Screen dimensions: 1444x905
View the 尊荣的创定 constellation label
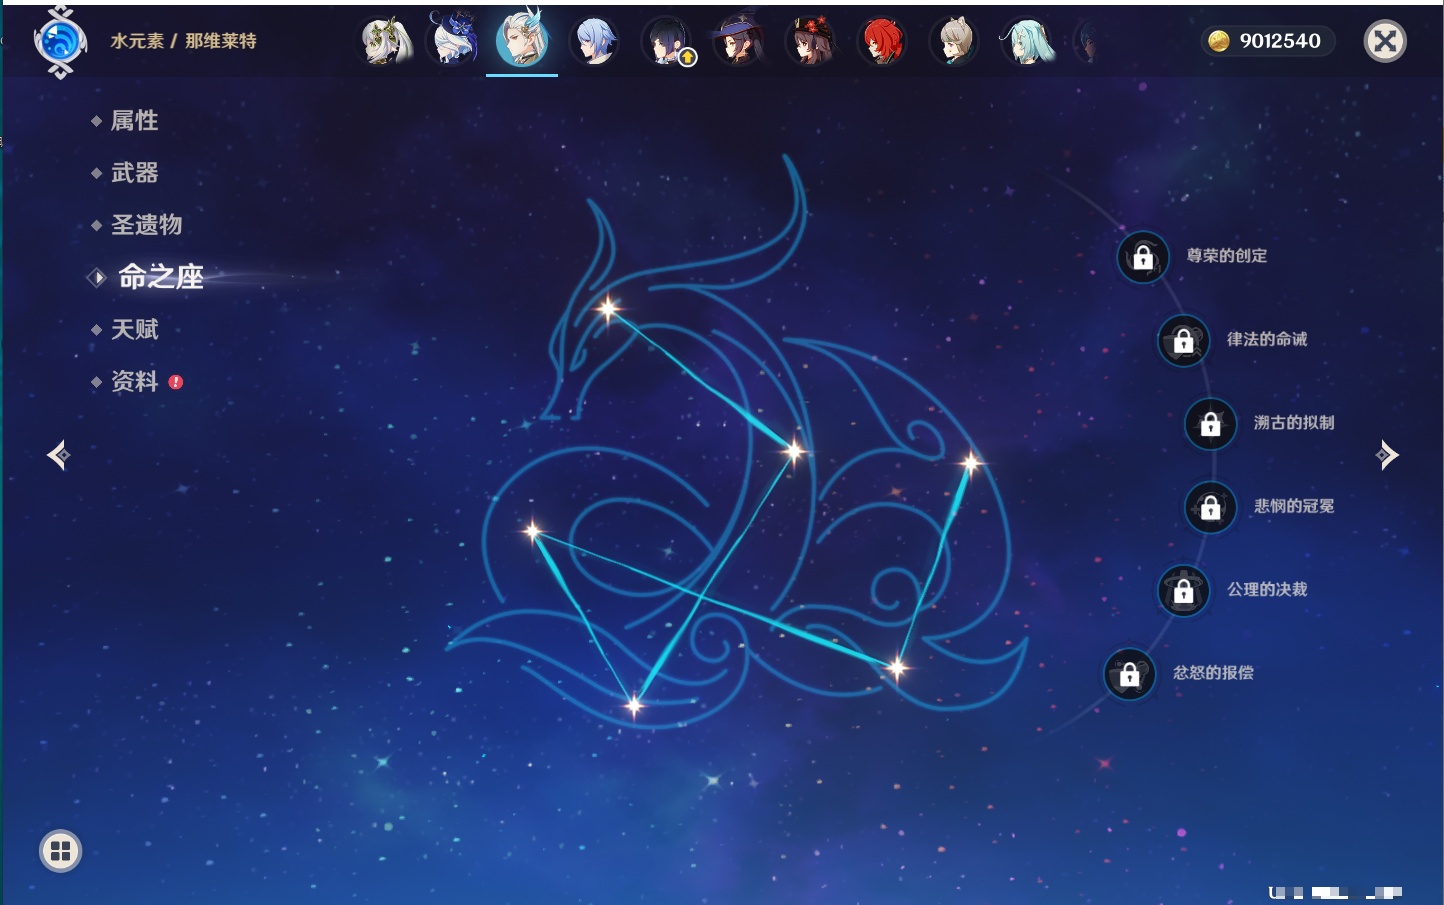[x=1227, y=256]
